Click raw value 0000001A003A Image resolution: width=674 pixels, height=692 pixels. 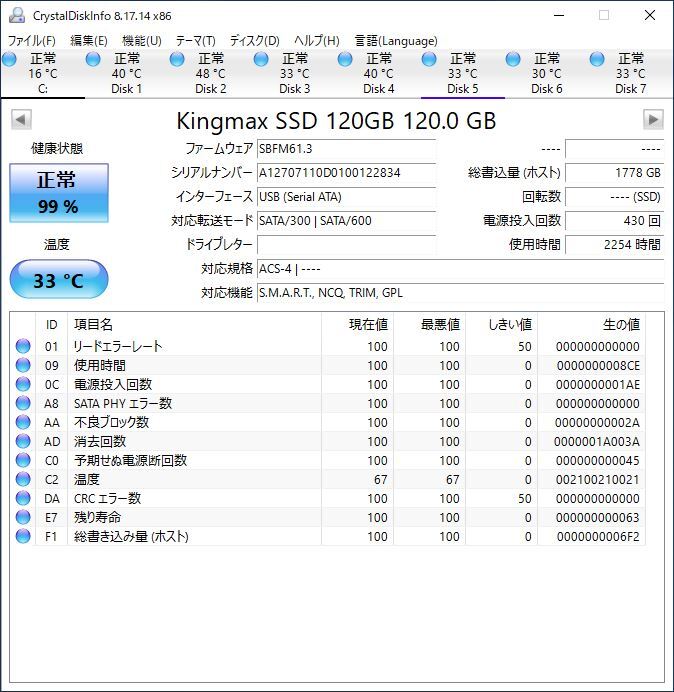[596, 441]
